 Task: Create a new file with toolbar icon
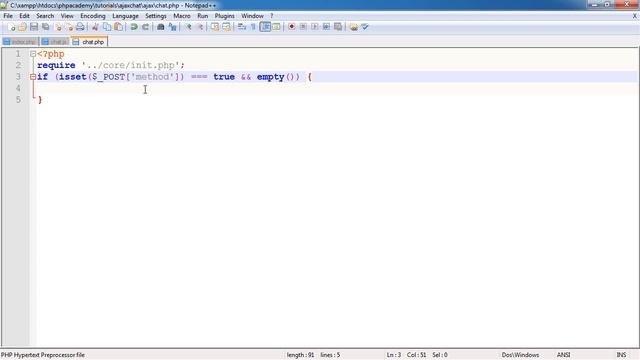tap(11, 27)
